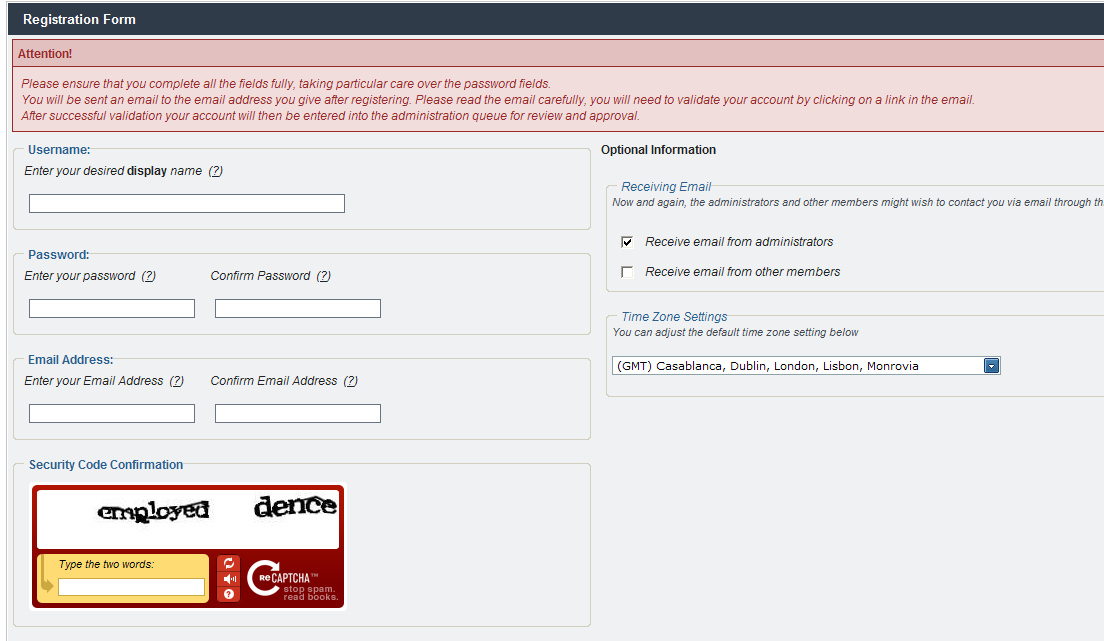Image resolution: width=1104 pixels, height=641 pixels.
Task: Click the 'Optional Information' heading
Action: [x=658, y=150]
